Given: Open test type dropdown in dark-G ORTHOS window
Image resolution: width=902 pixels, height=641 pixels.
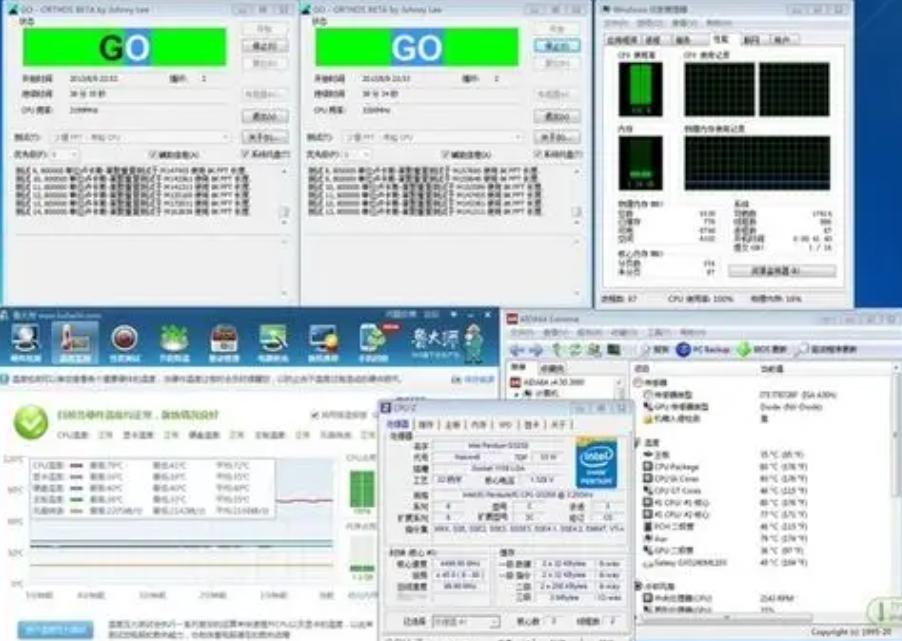Looking at the screenshot, I should (x=140, y=137).
